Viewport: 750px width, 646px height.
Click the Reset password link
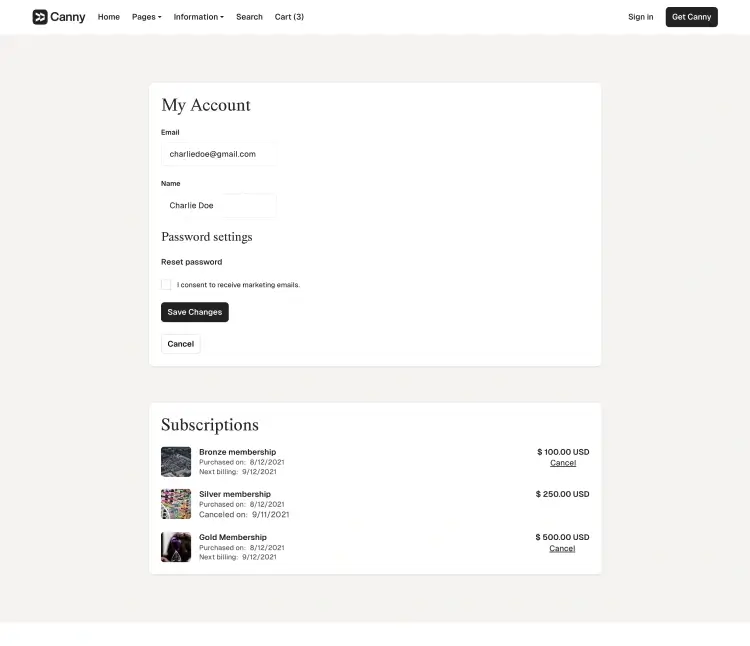[191, 262]
